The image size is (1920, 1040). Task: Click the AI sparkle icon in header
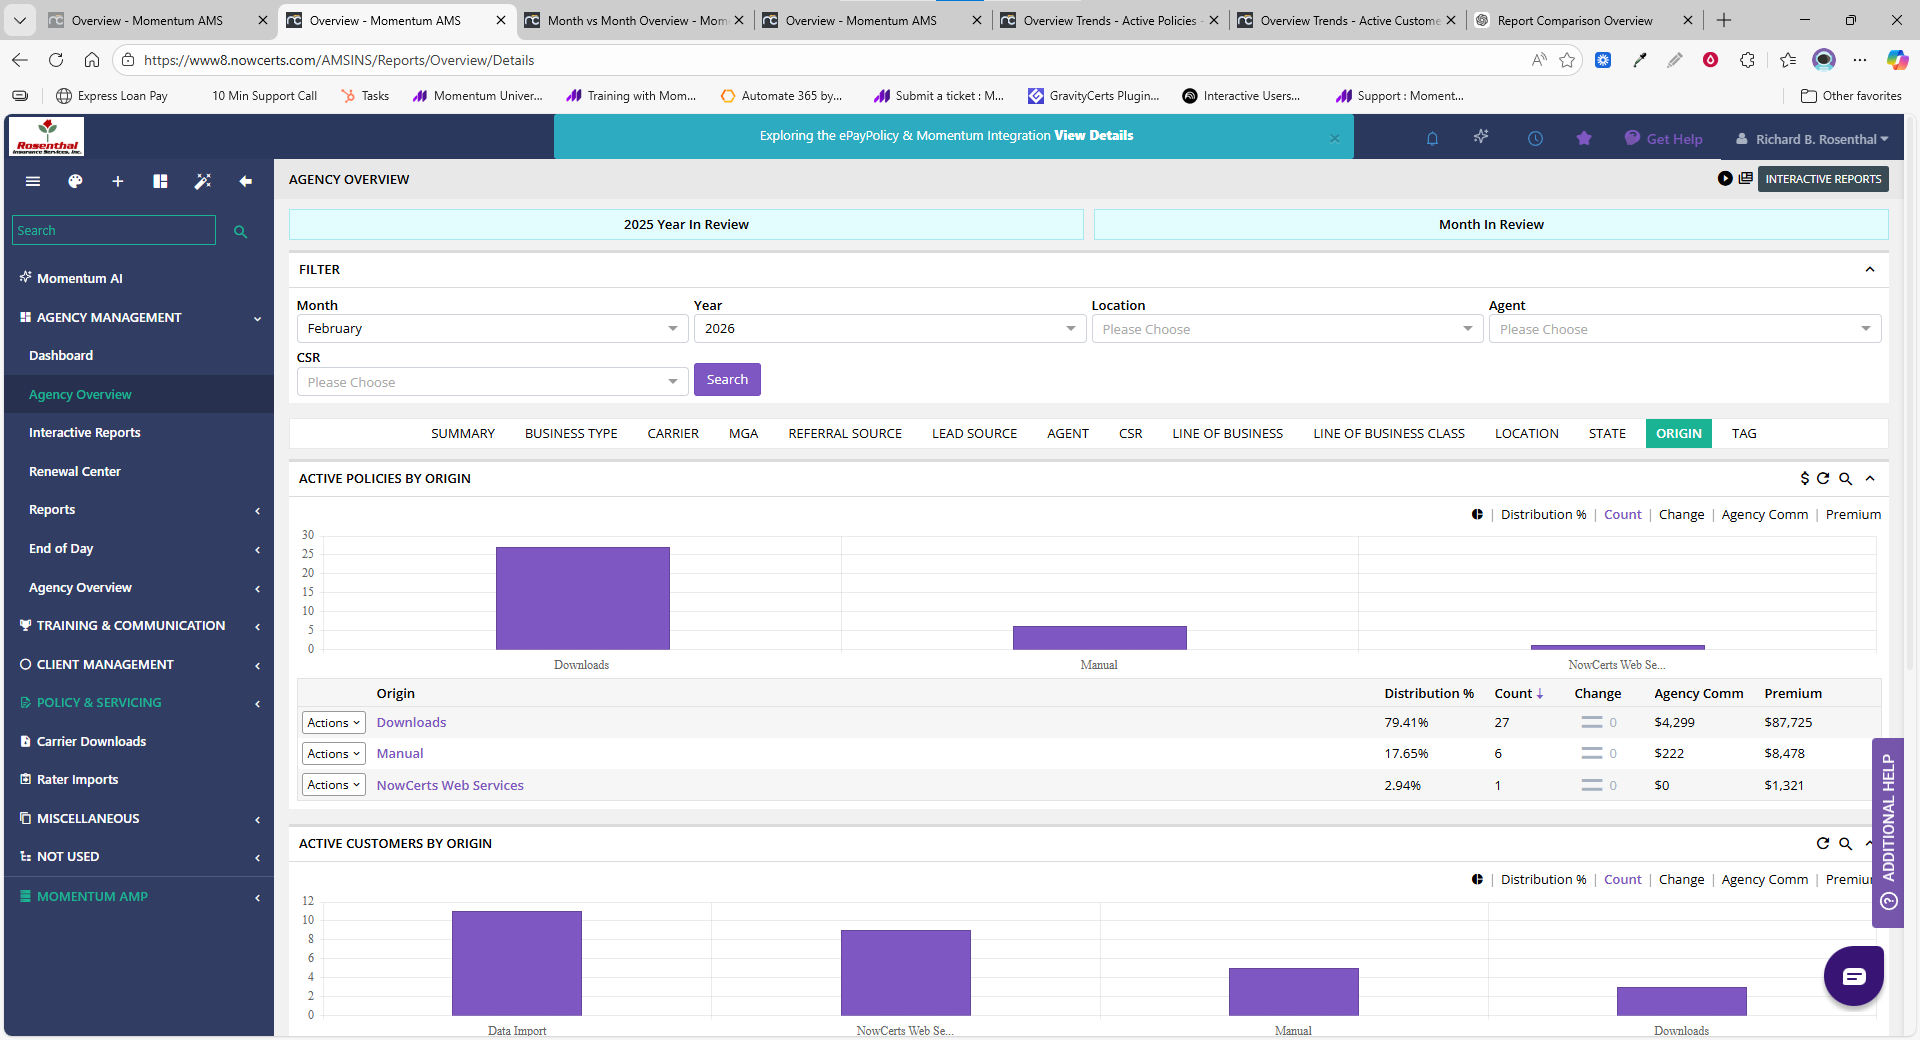(1481, 136)
